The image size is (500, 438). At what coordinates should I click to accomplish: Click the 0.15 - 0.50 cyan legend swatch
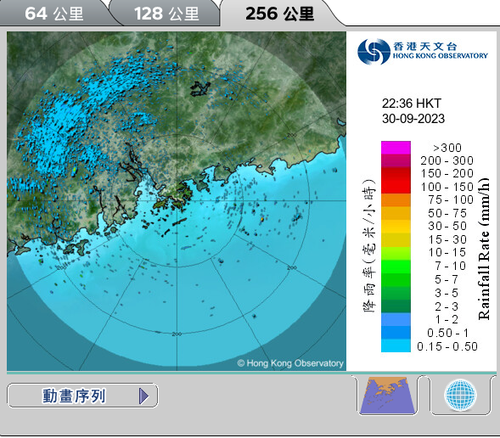[396, 346]
